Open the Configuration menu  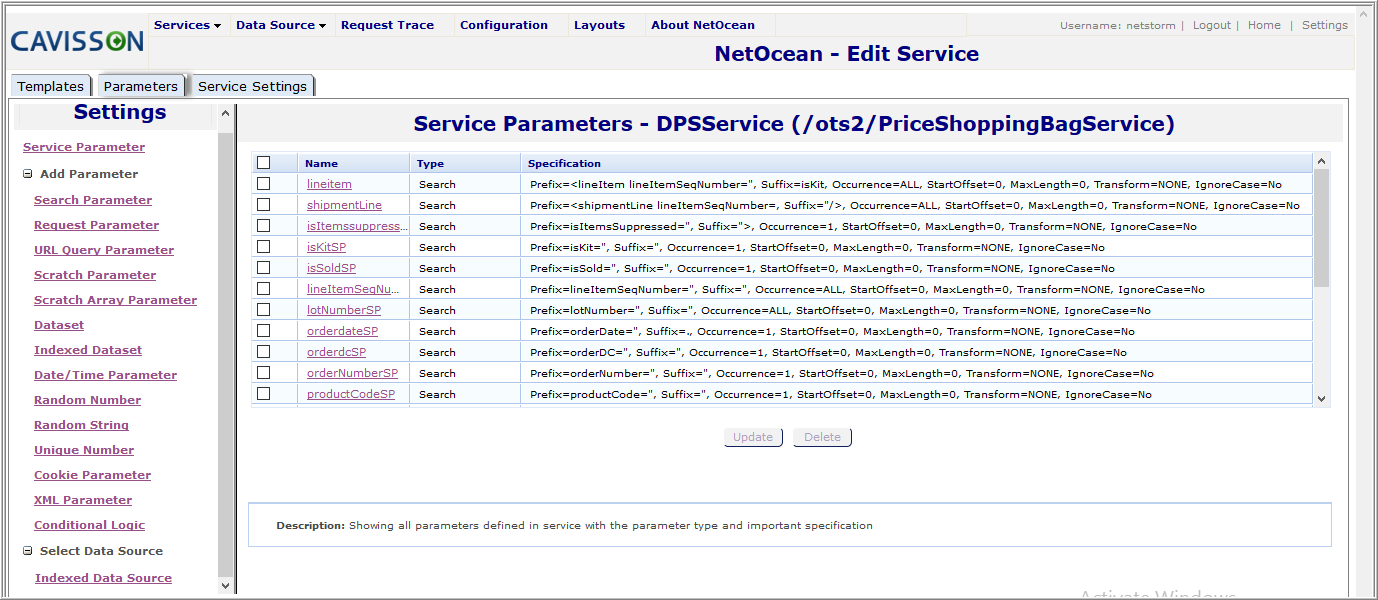click(504, 25)
